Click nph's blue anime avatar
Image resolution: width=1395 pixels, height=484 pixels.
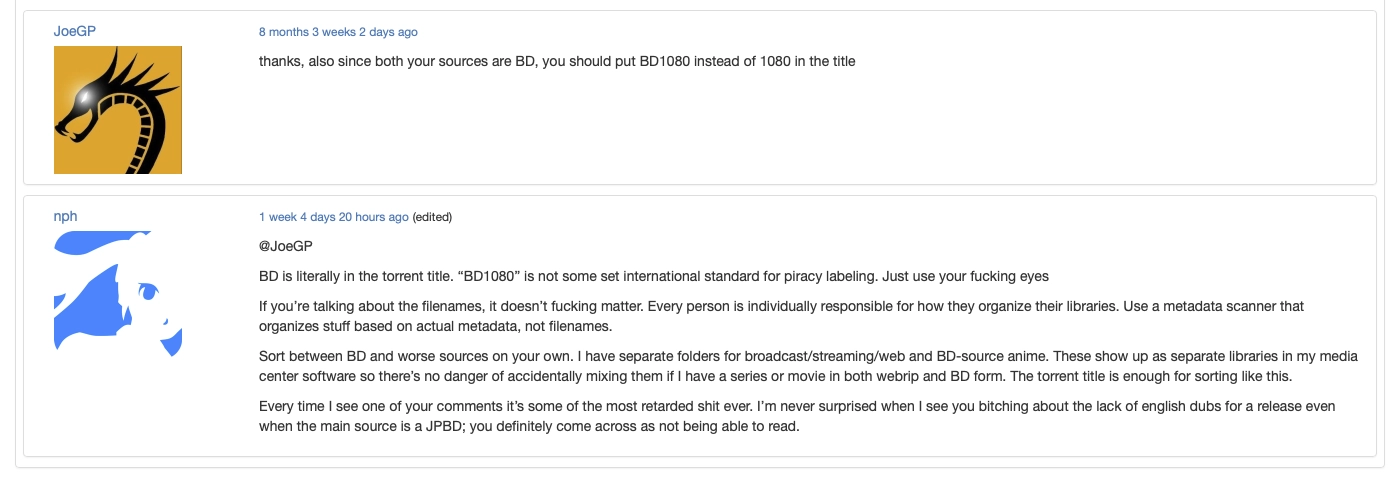[x=118, y=294]
